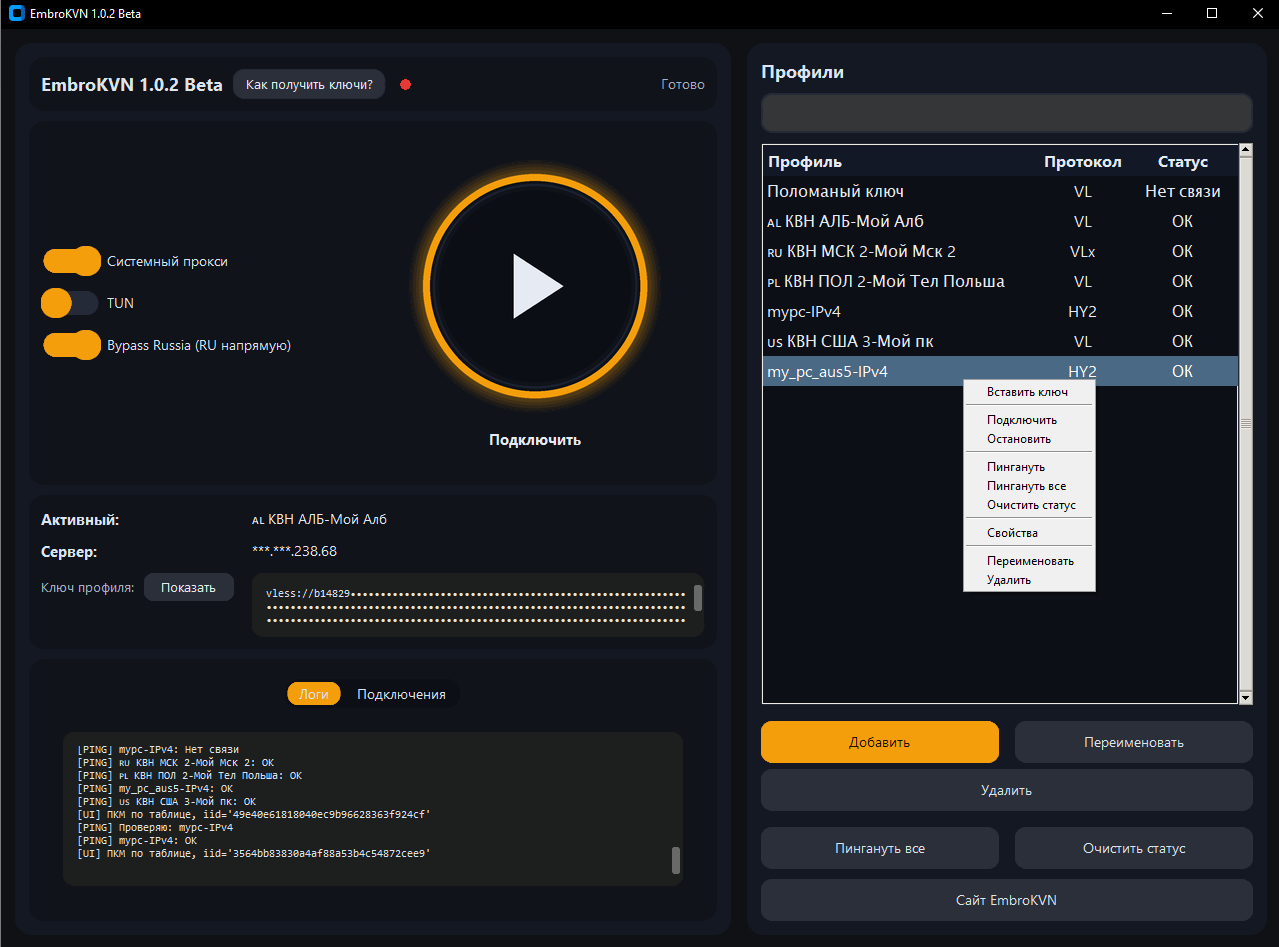Select the Поломаный ключ profile row
The width and height of the screenshot is (1279, 947).
[900, 191]
